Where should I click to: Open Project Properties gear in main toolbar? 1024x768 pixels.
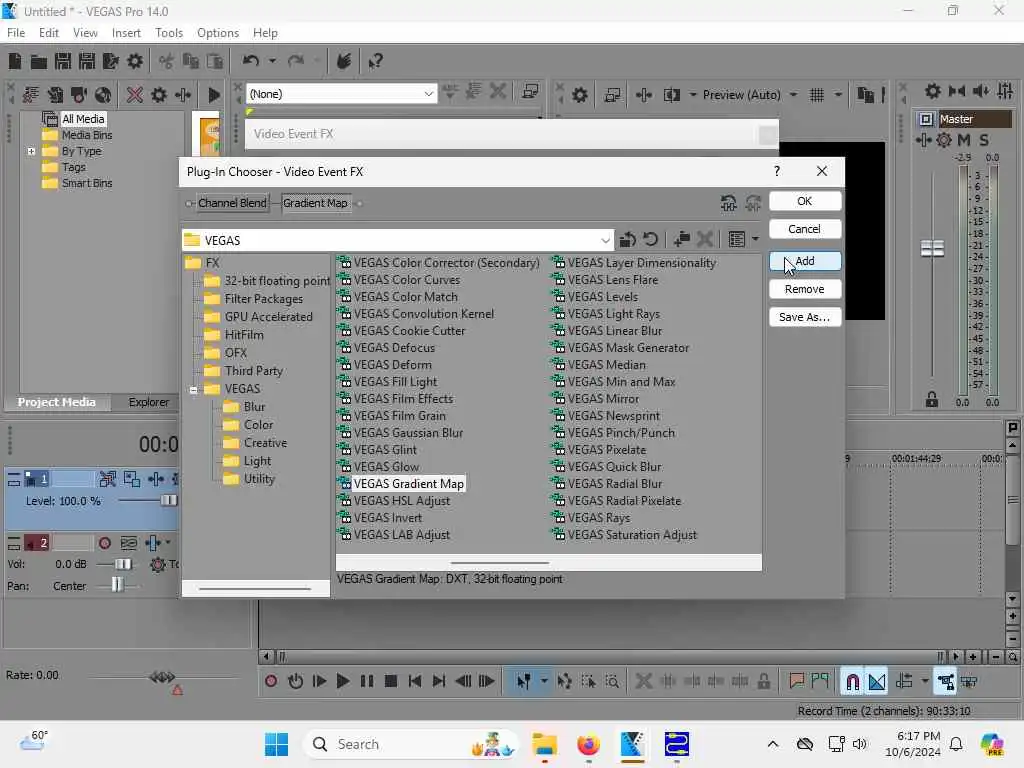point(135,61)
